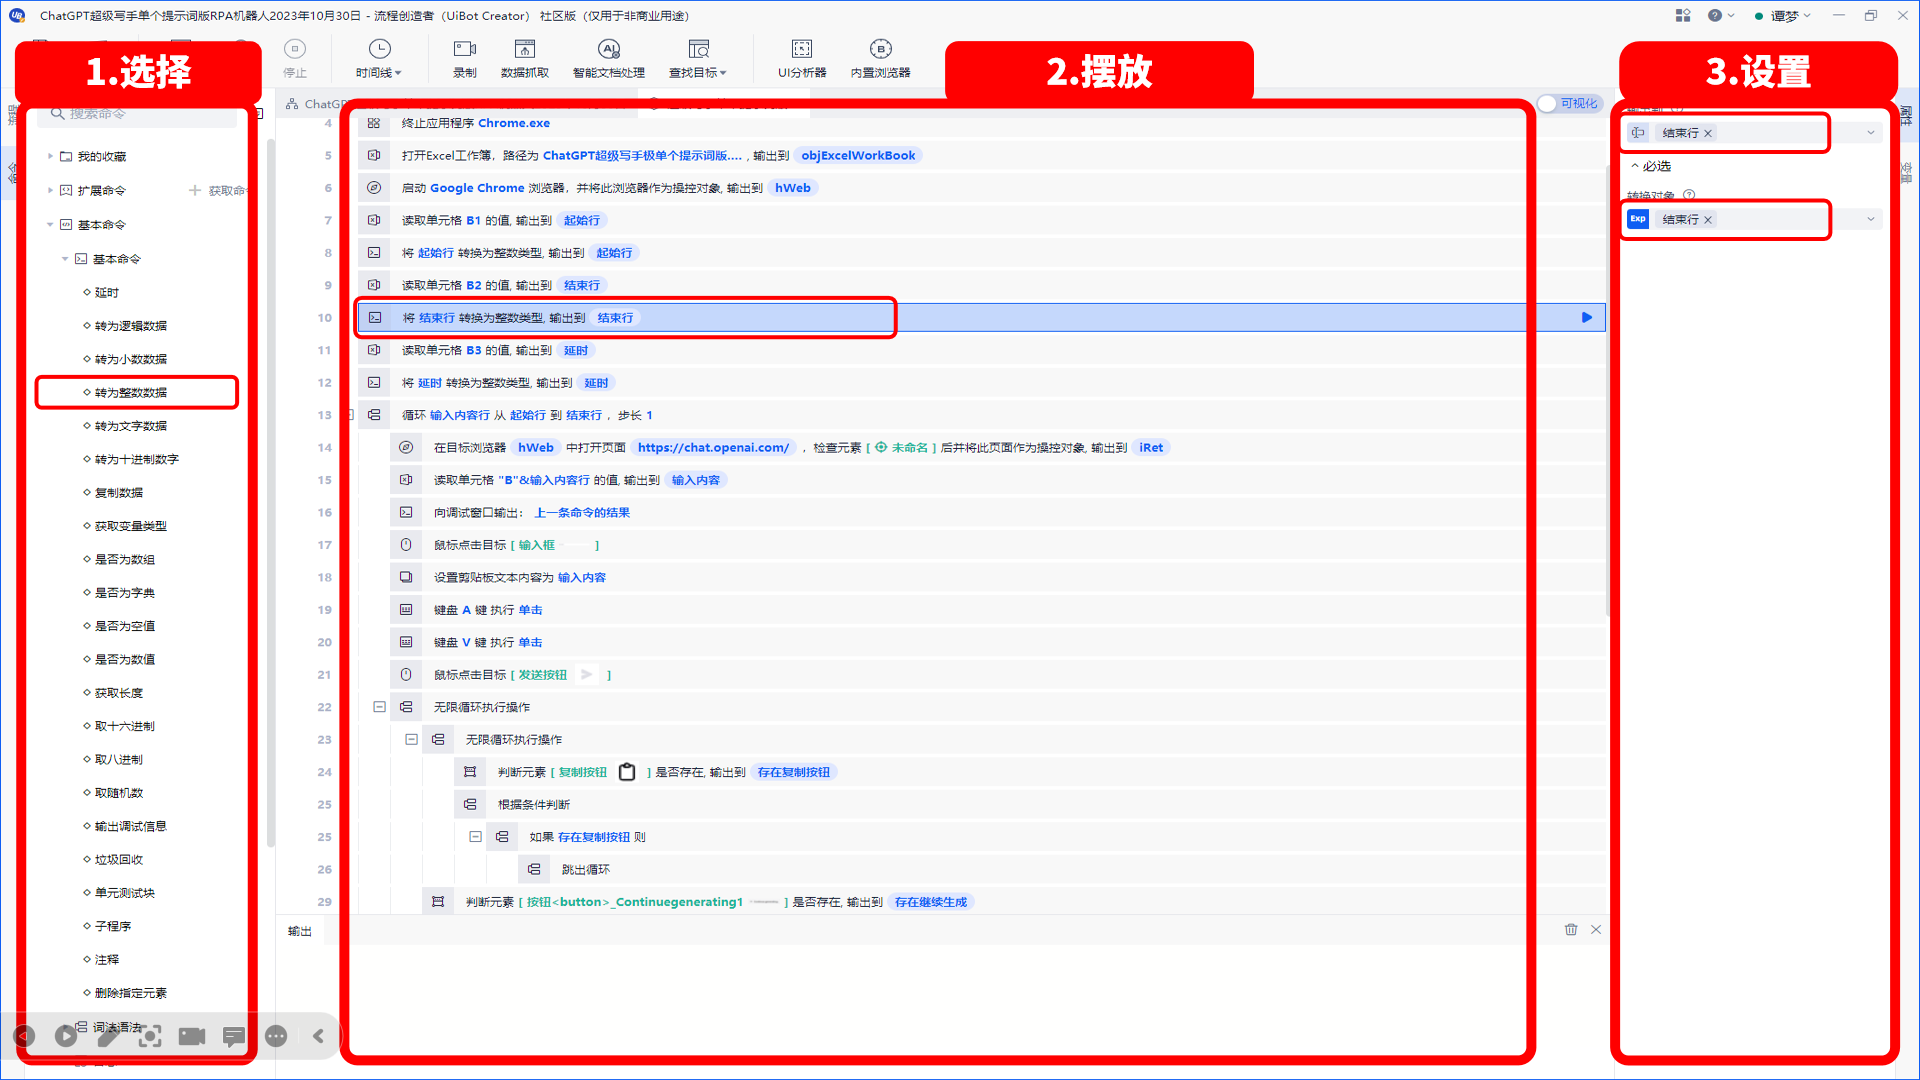Select the 转为逻辑数据 command

pos(131,326)
